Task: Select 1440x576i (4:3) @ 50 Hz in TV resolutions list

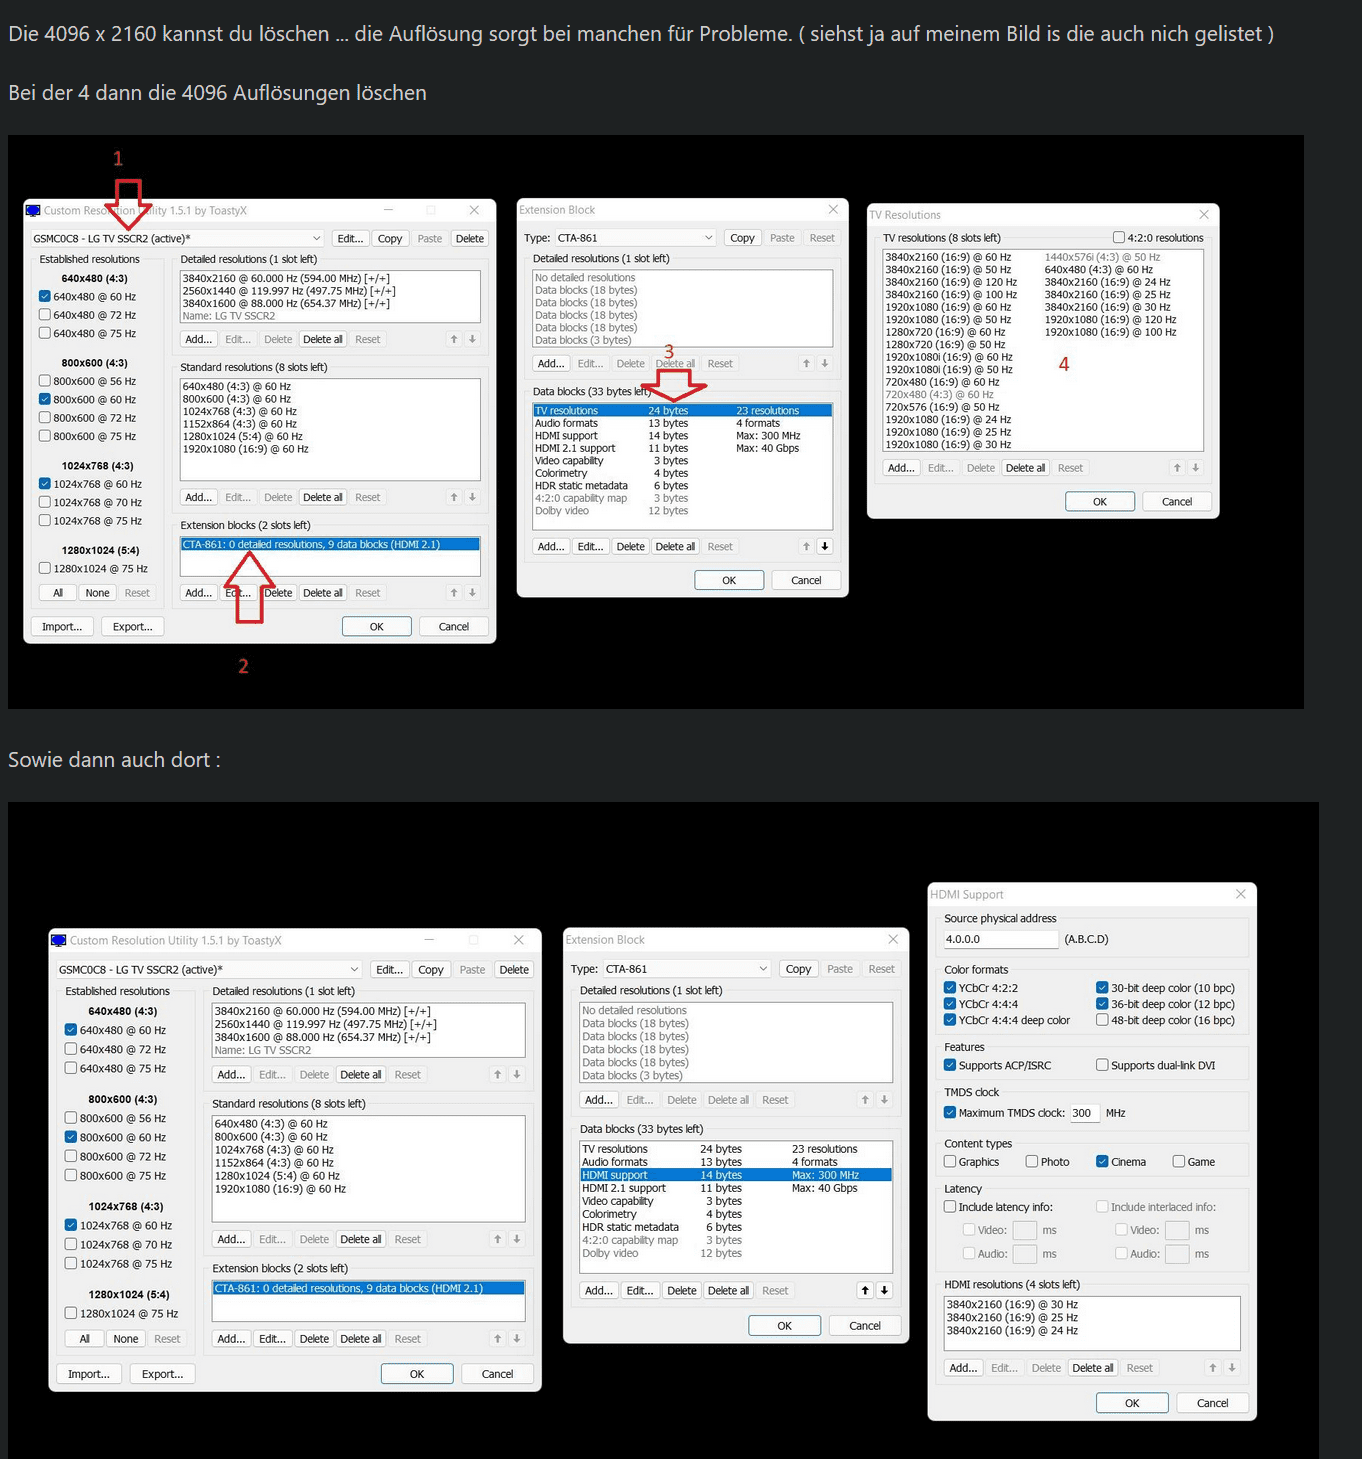Action: click(x=1102, y=257)
